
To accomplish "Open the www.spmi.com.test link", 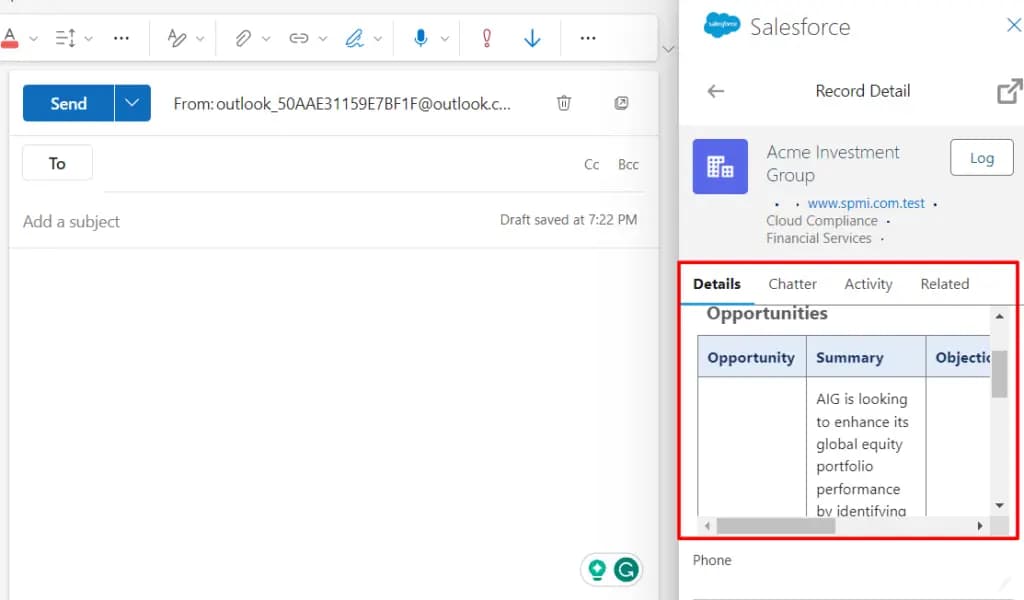I will coord(866,203).
